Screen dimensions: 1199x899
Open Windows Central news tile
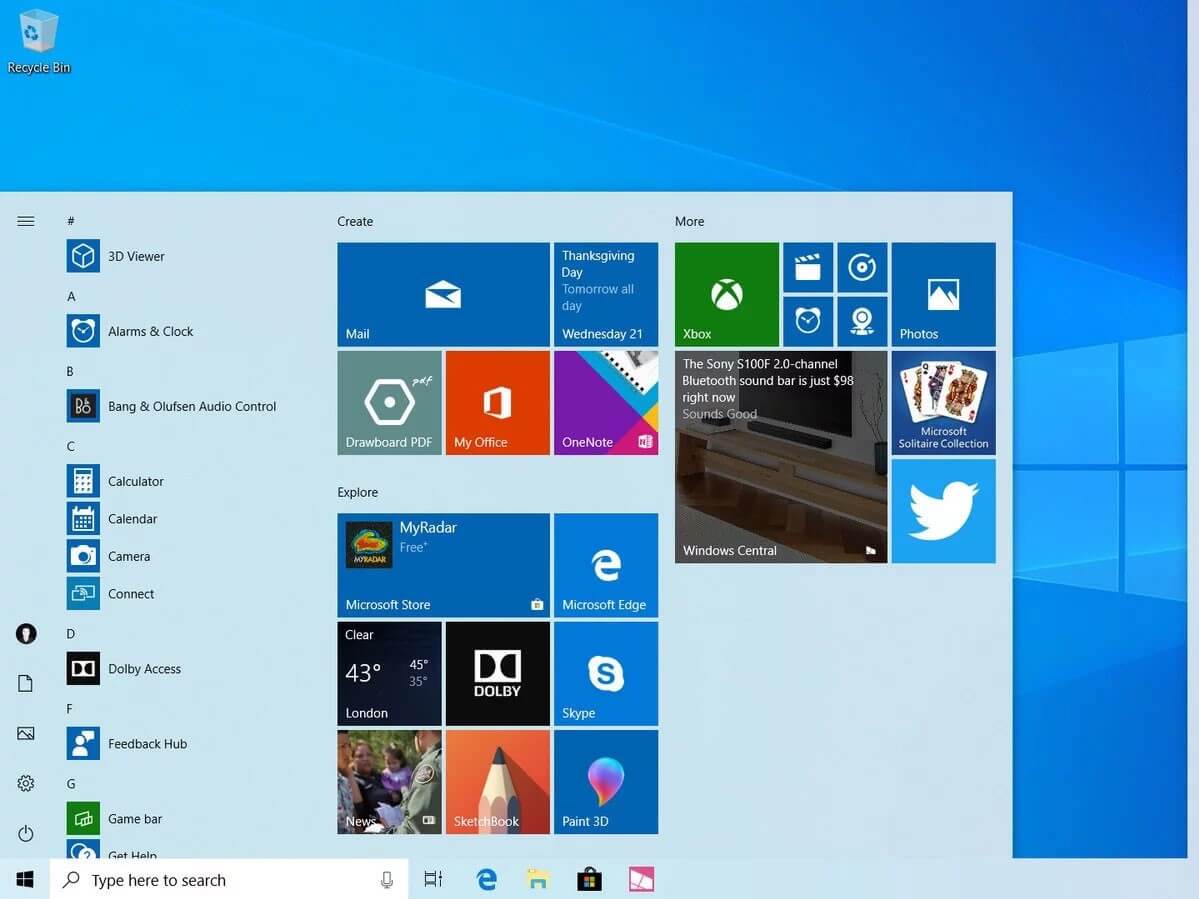(x=781, y=457)
